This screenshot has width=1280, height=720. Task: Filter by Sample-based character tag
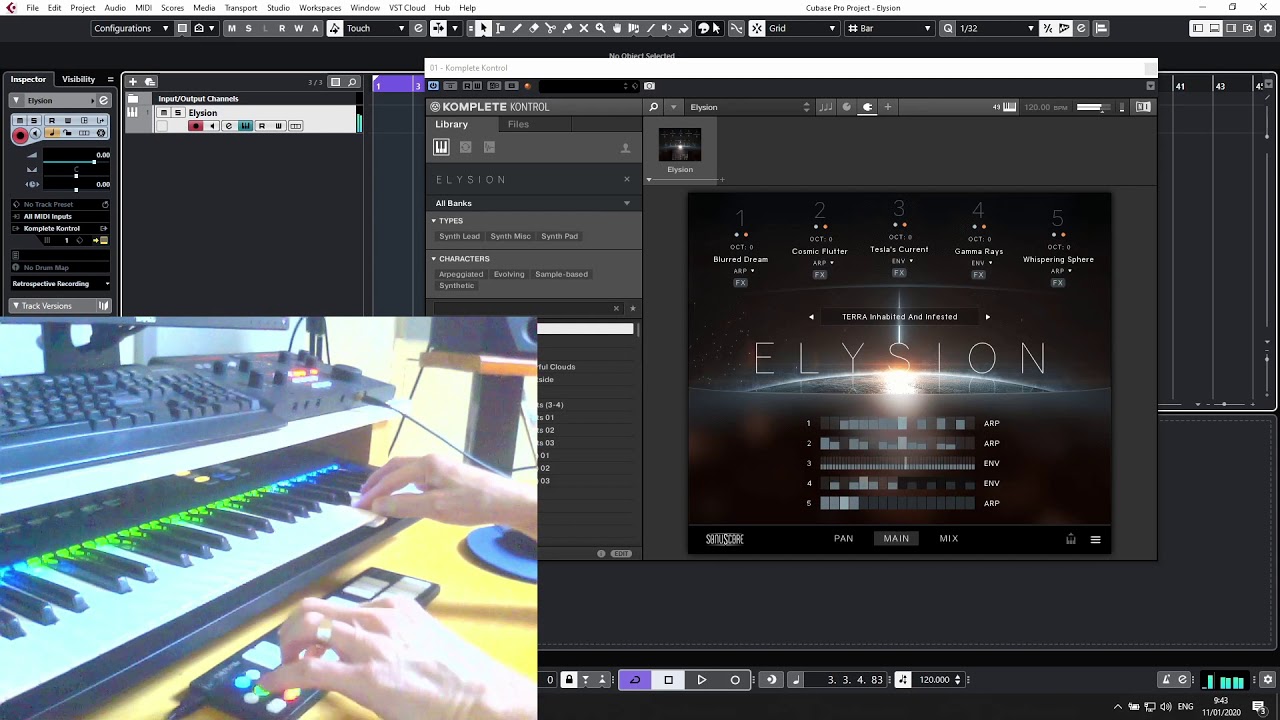pyautogui.click(x=561, y=274)
